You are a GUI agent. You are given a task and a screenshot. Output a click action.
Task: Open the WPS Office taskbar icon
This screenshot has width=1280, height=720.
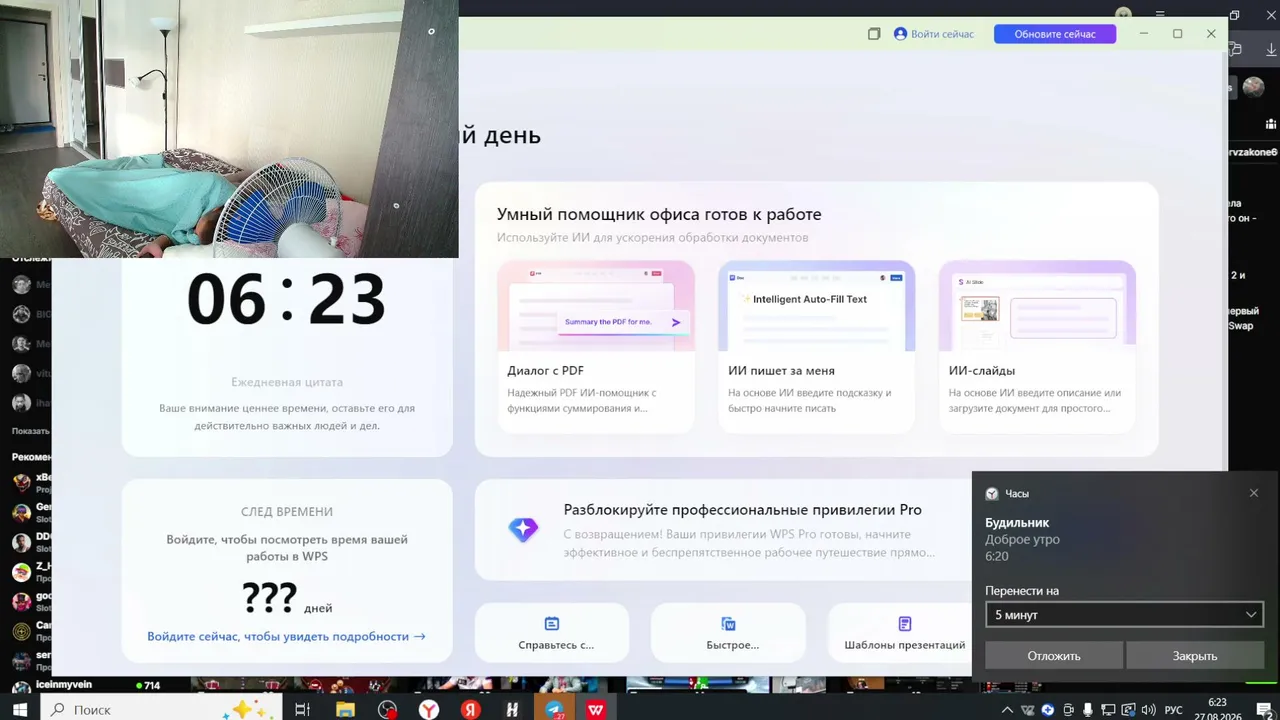tap(596, 709)
